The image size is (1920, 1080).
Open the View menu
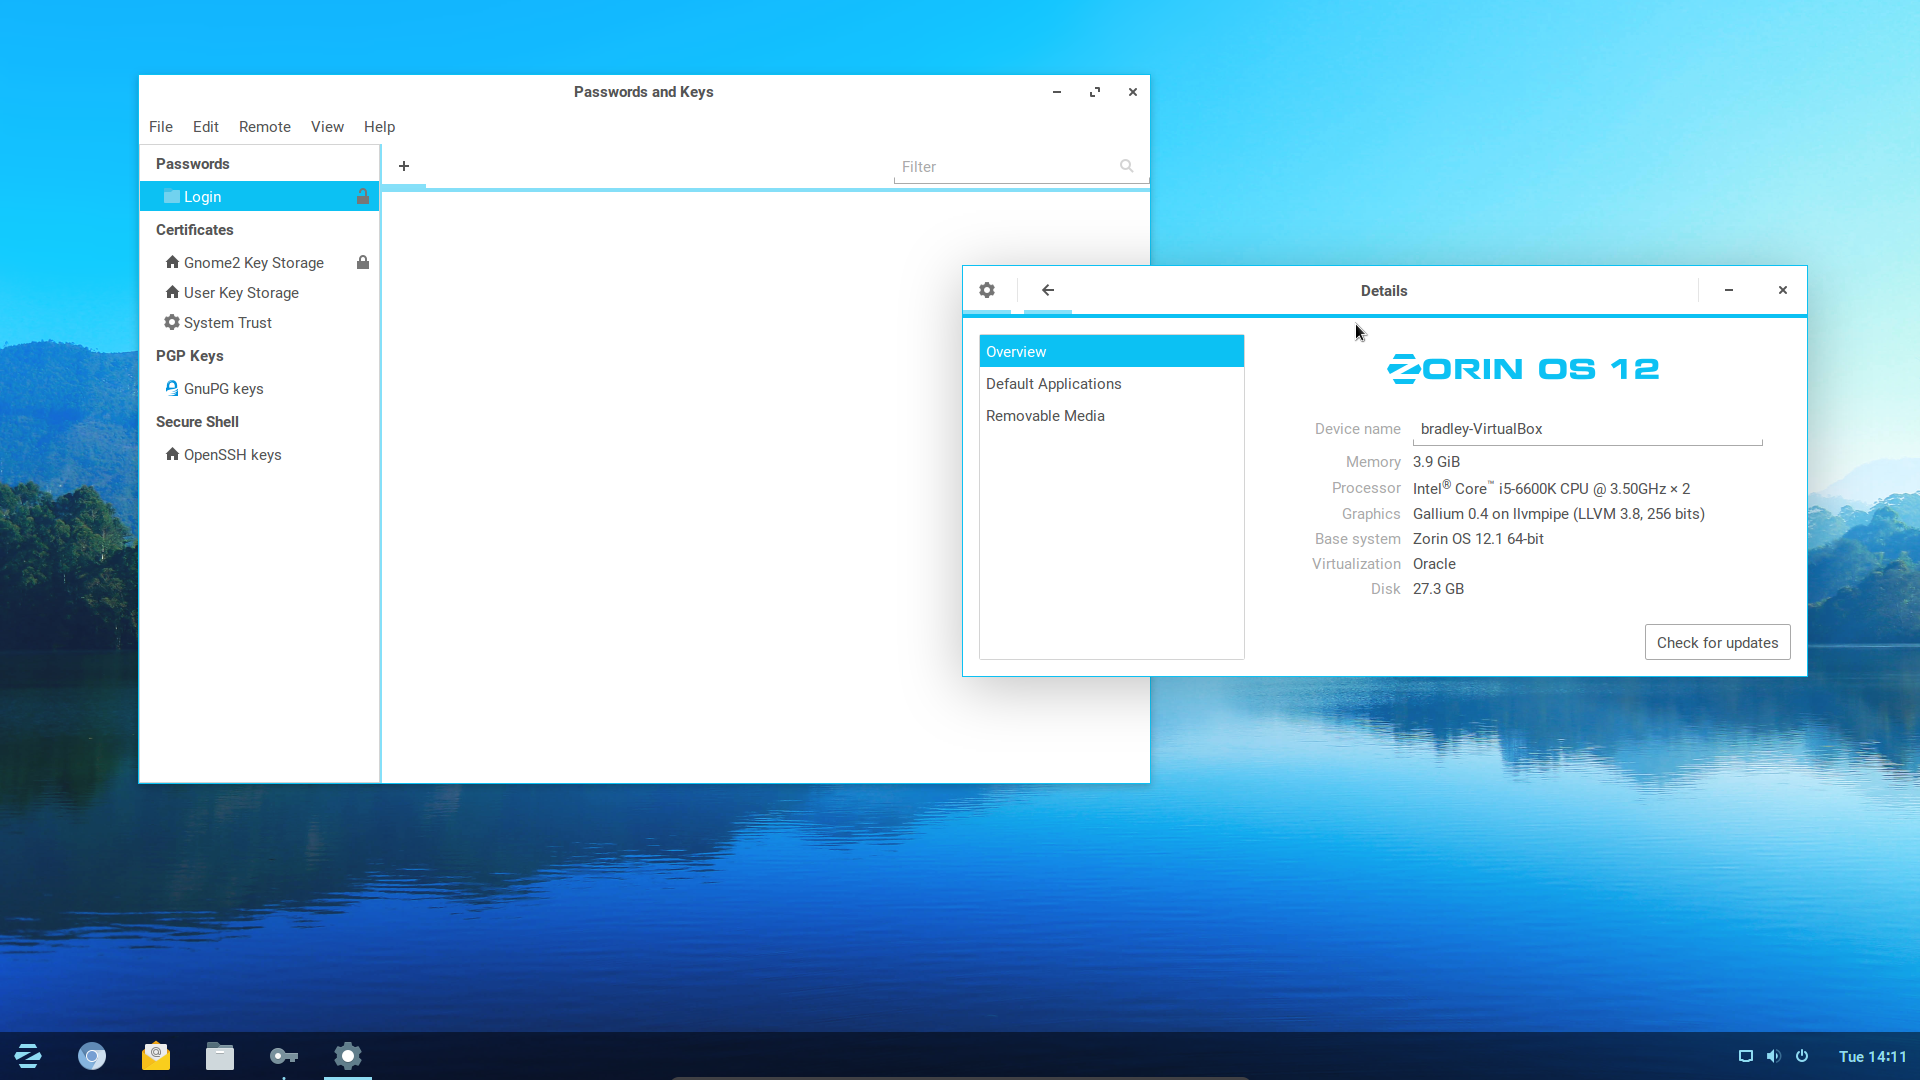[x=327, y=127]
